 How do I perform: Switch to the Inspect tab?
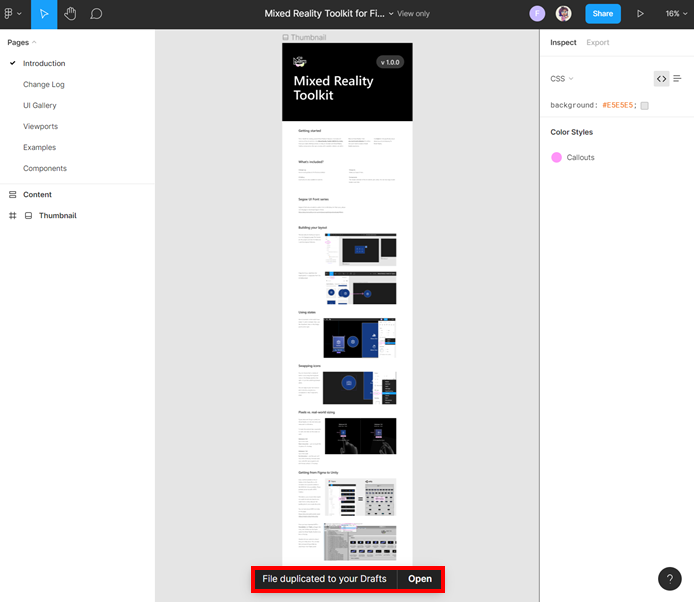tap(563, 42)
